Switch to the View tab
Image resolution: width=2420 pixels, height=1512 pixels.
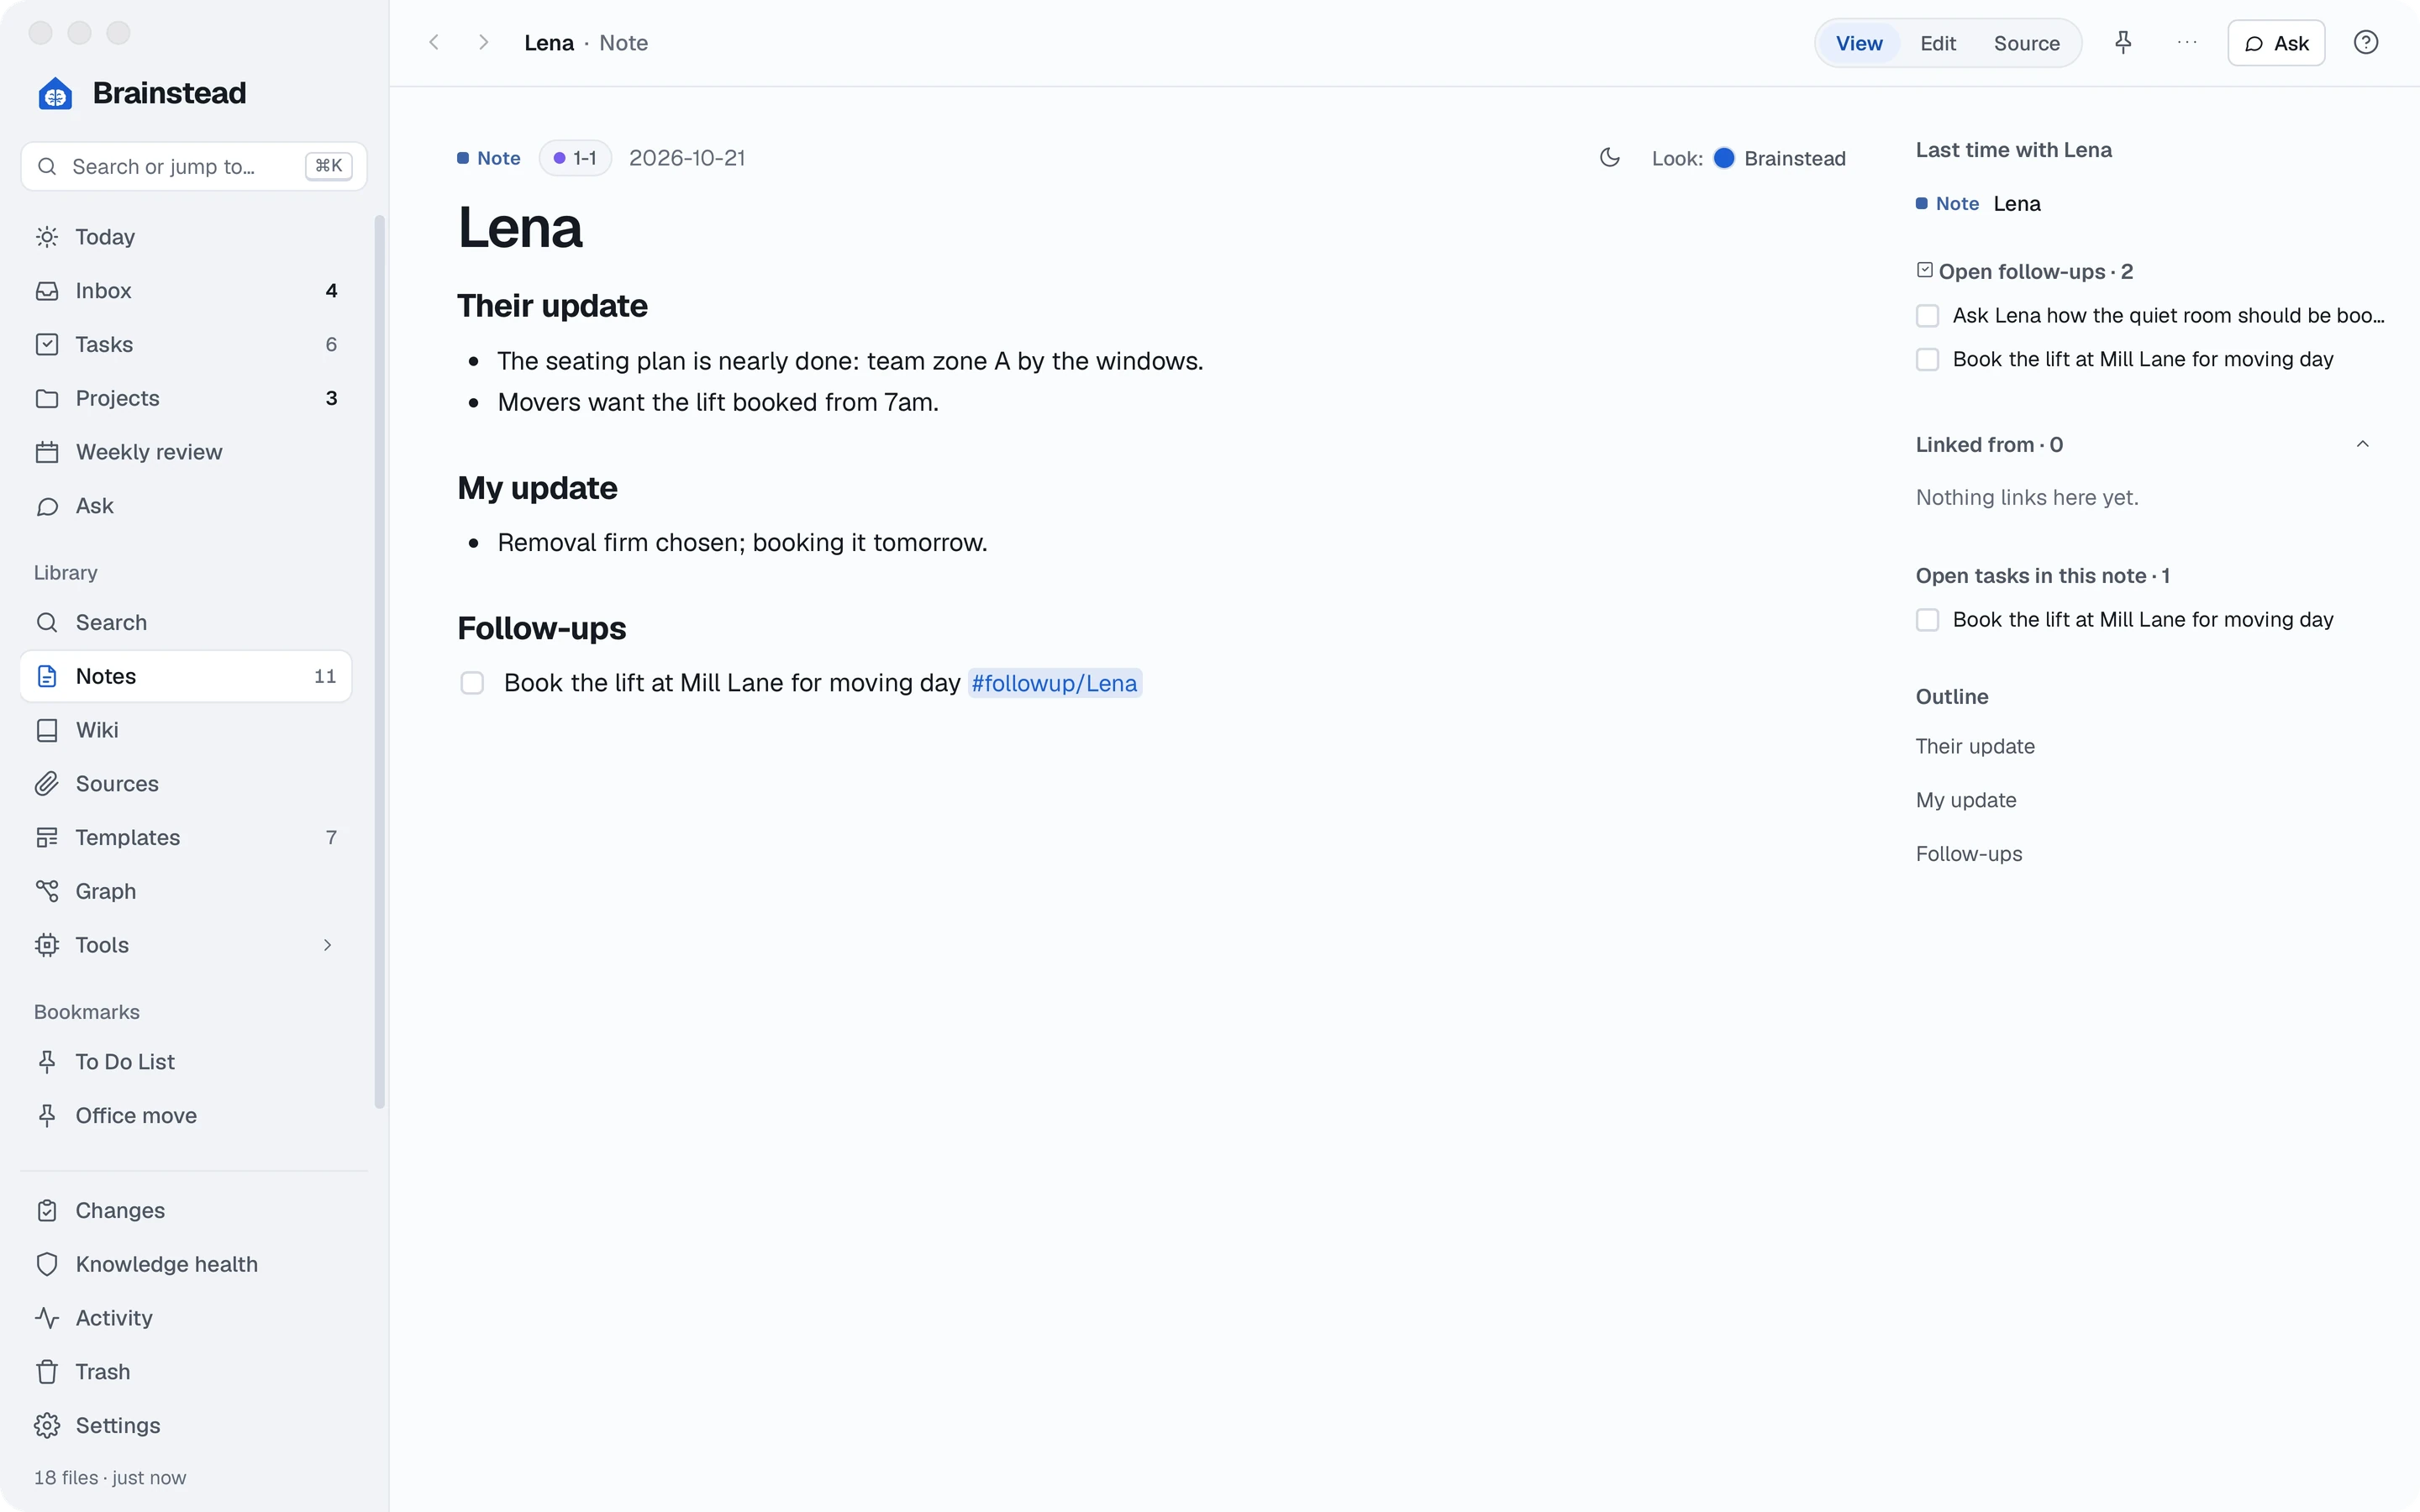(x=1859, y=43)
